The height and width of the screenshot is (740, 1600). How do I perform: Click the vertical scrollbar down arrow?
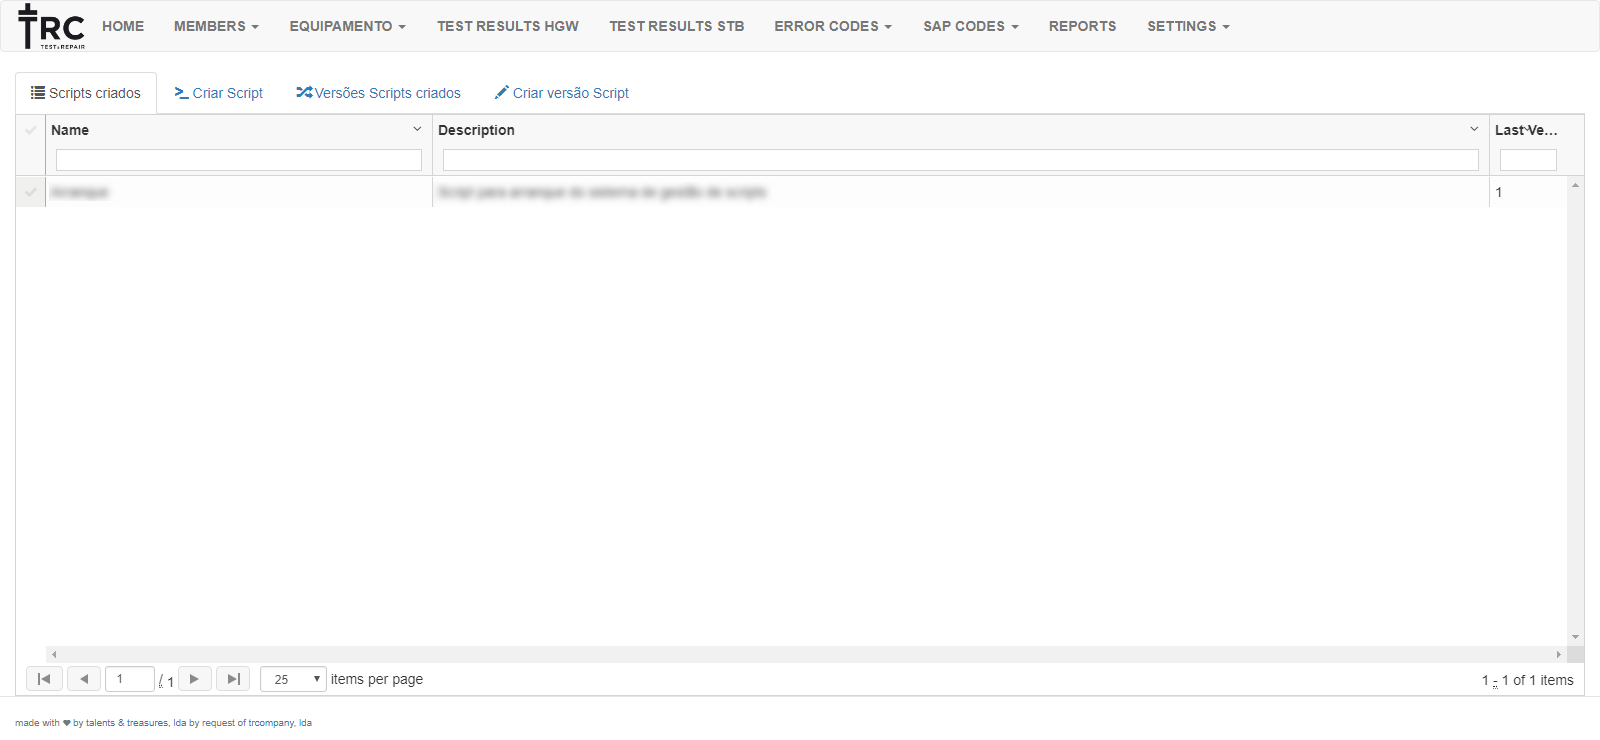click(1575, 637)
